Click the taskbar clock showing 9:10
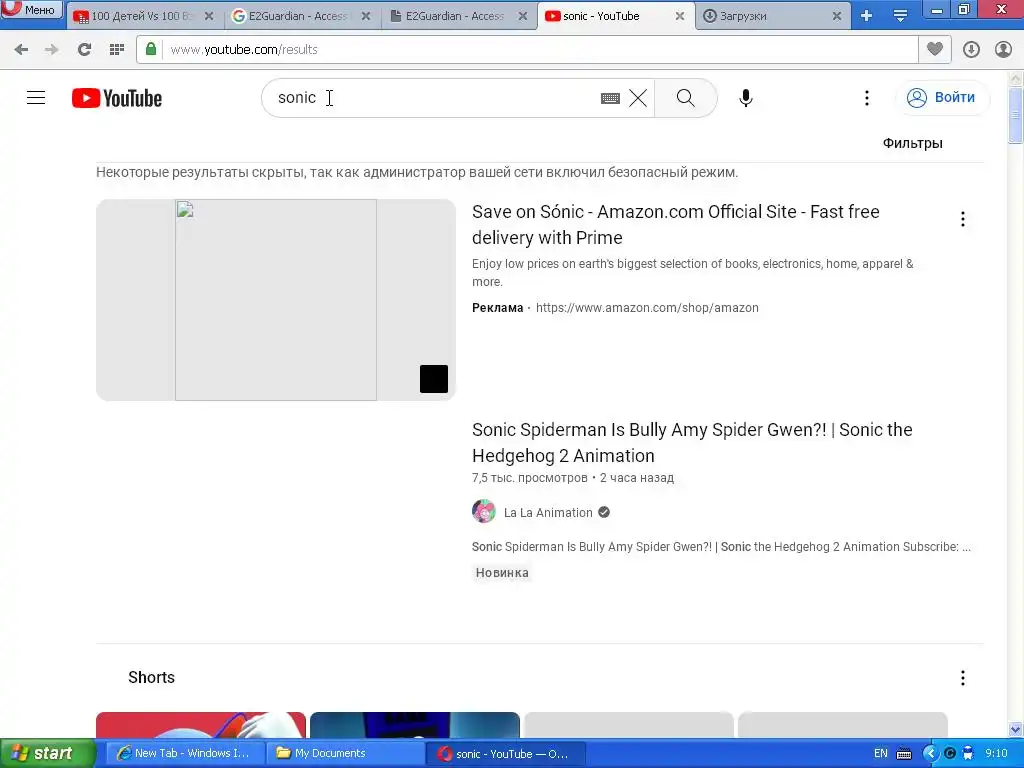 coord(997,754)
